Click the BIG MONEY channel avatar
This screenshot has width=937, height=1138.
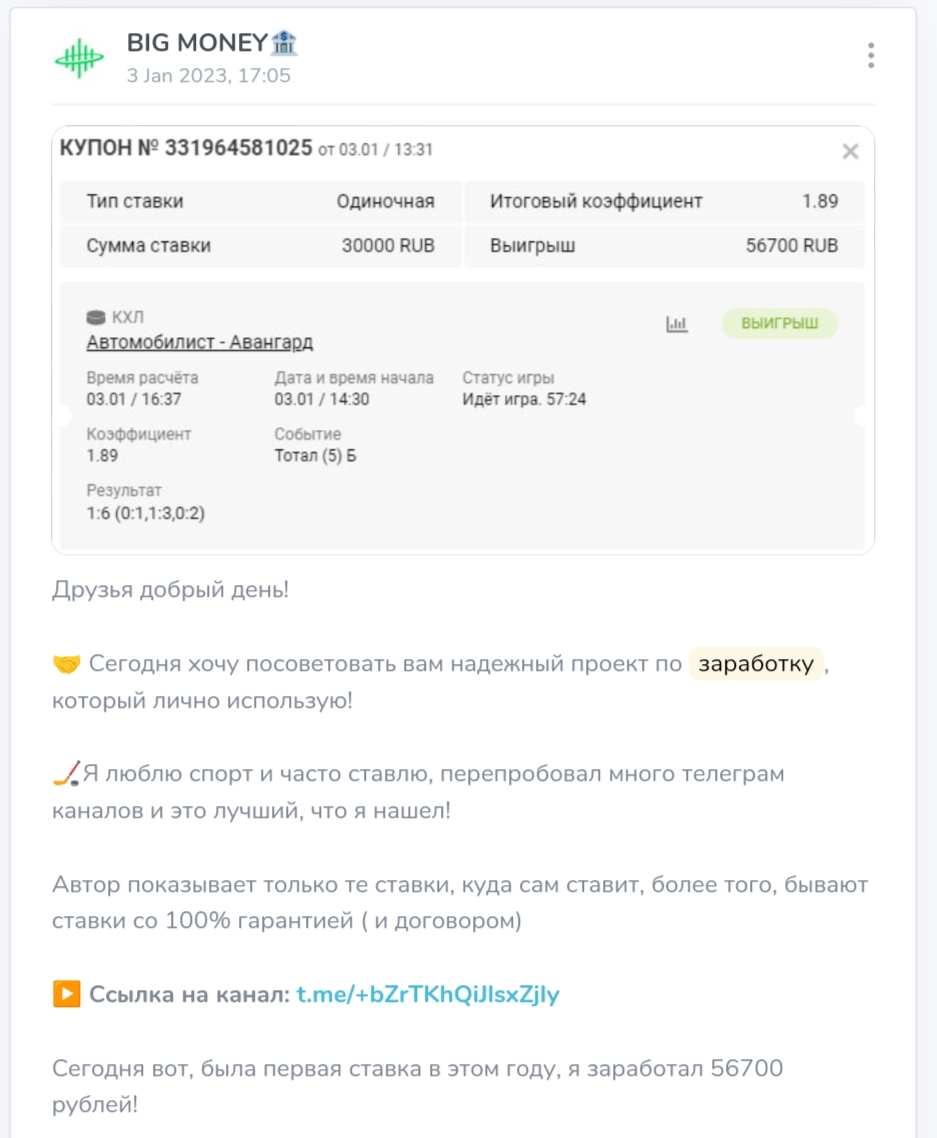pyautogui.click(x=78, y=59)
